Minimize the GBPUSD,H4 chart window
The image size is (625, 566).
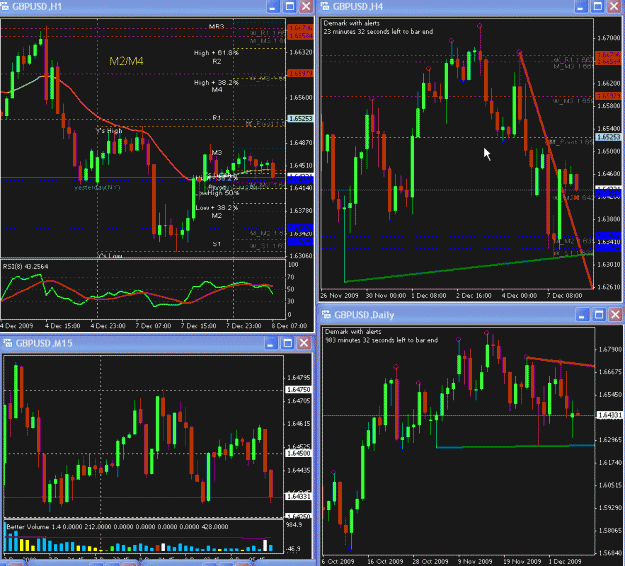pos(581,6)
